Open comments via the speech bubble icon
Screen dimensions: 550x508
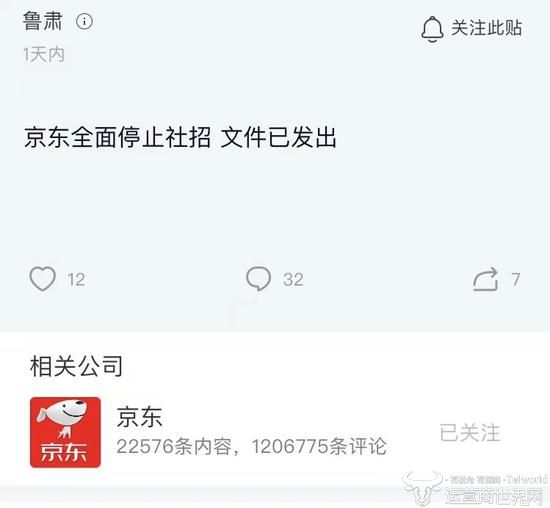tap(259, 279)
